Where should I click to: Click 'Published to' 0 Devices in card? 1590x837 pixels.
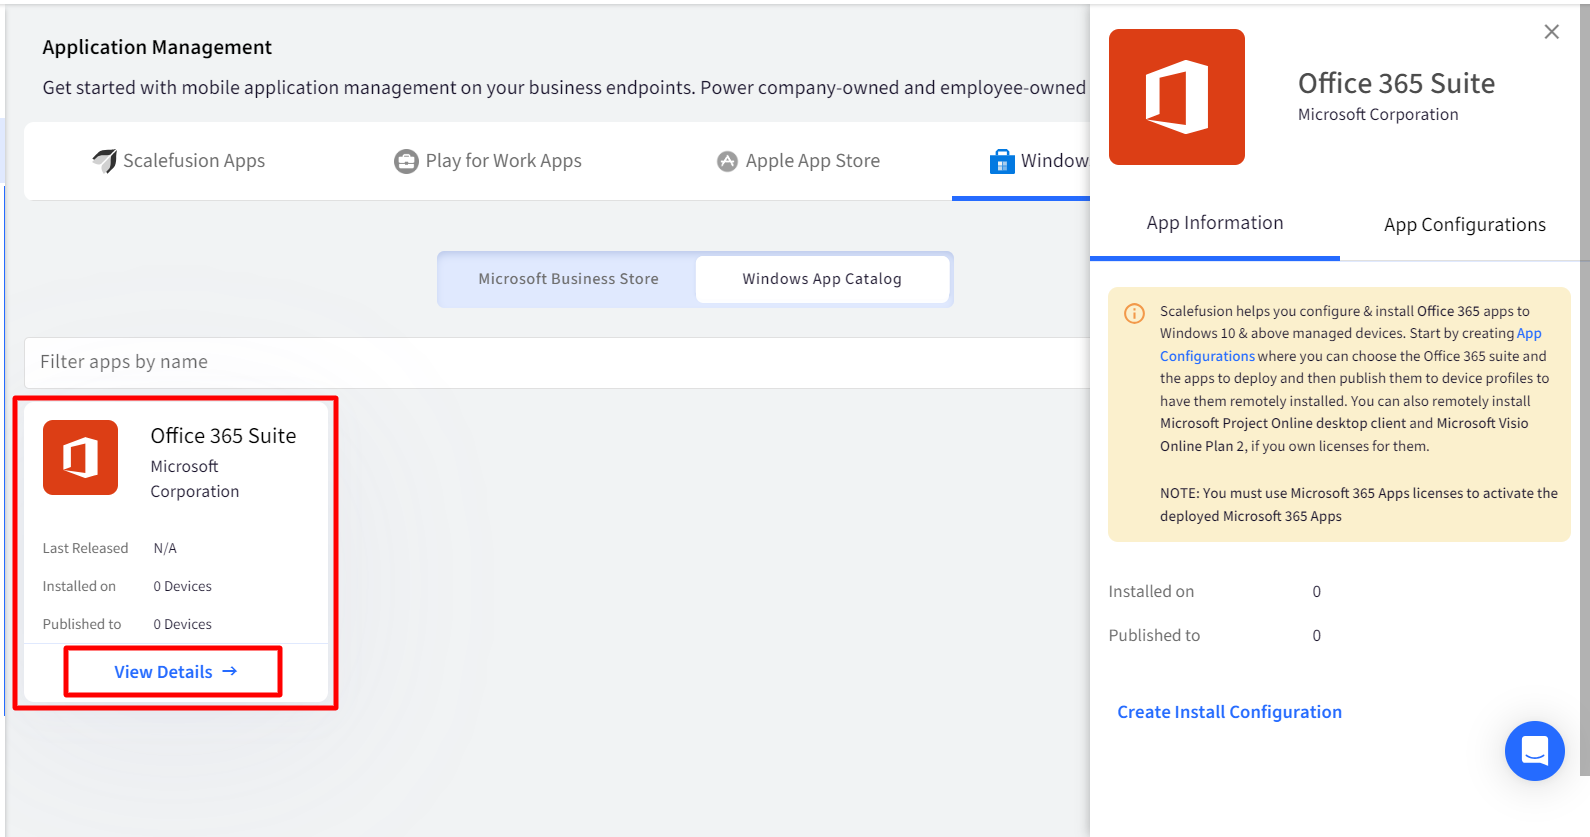tap(182, 624)
